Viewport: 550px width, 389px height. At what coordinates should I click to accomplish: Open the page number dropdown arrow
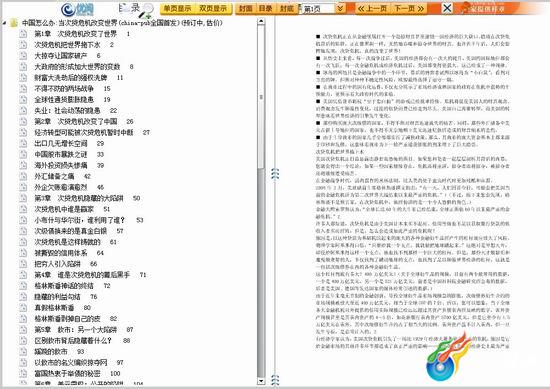pyautogui.click(x=340, y=8)
